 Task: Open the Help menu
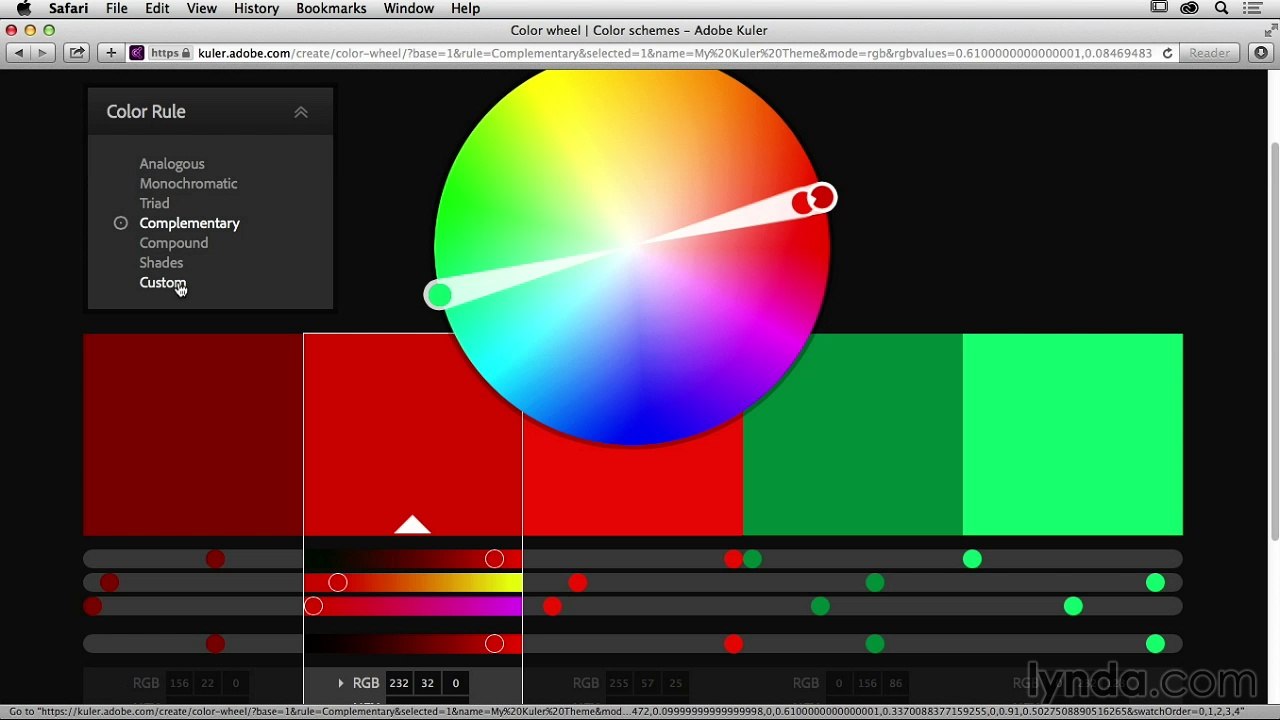coord(465,8)
